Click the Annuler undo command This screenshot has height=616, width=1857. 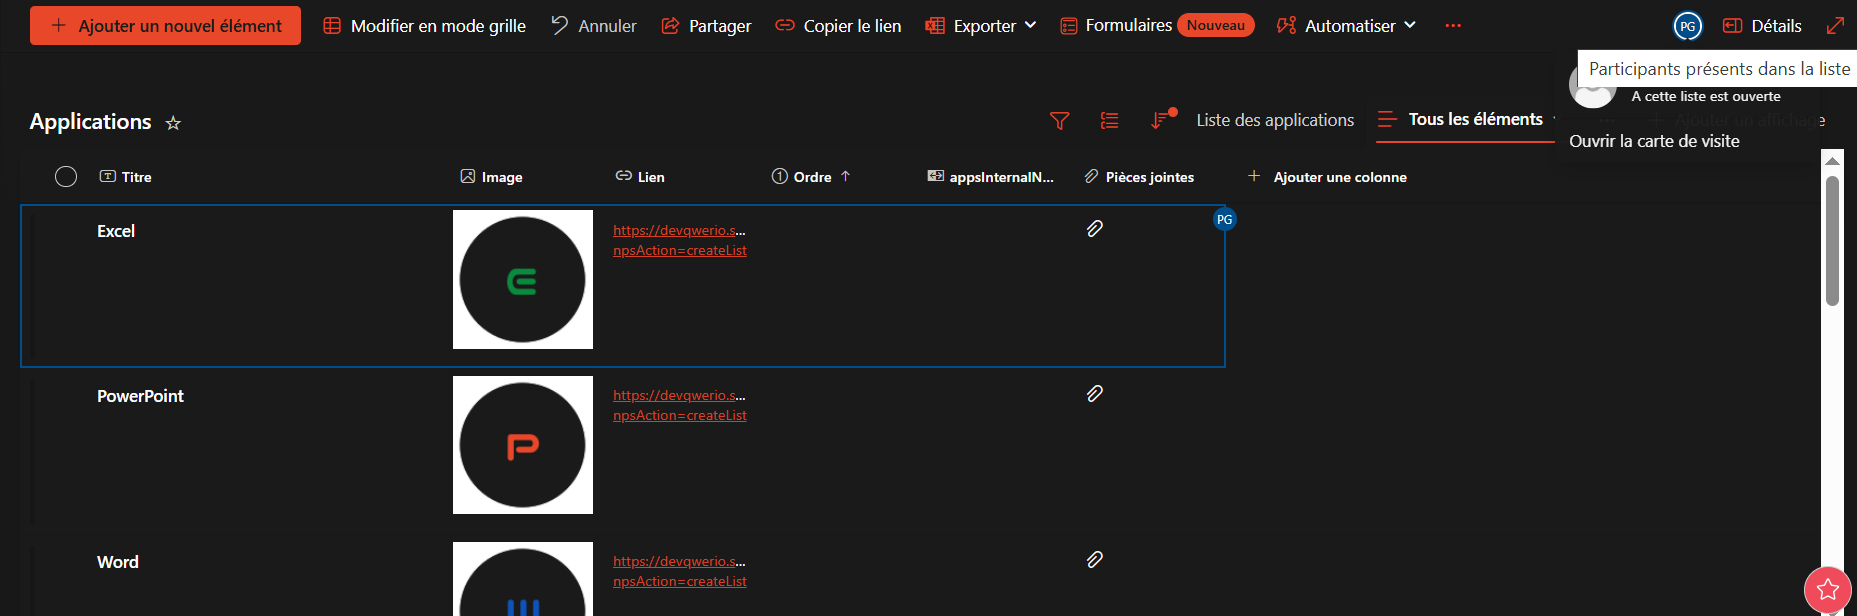pos(593,26)
